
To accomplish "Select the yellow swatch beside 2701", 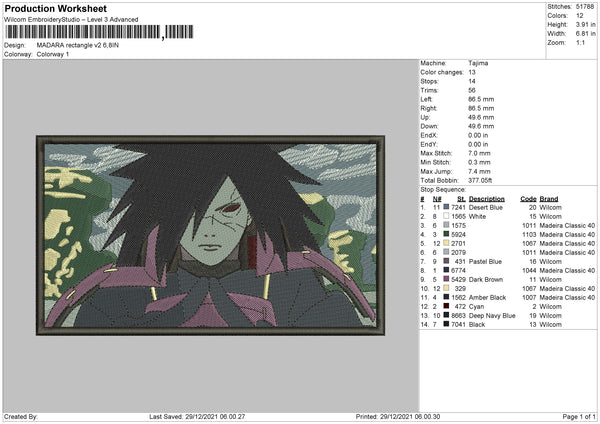I will (x=446, y=243).
